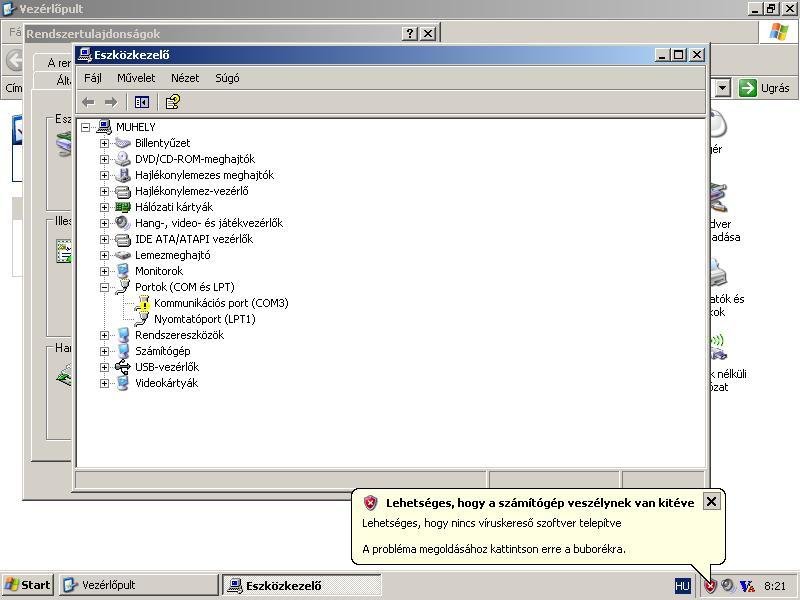Click the Start button
Viewport: 800px width, 600px height.
(x=27, y=585)
